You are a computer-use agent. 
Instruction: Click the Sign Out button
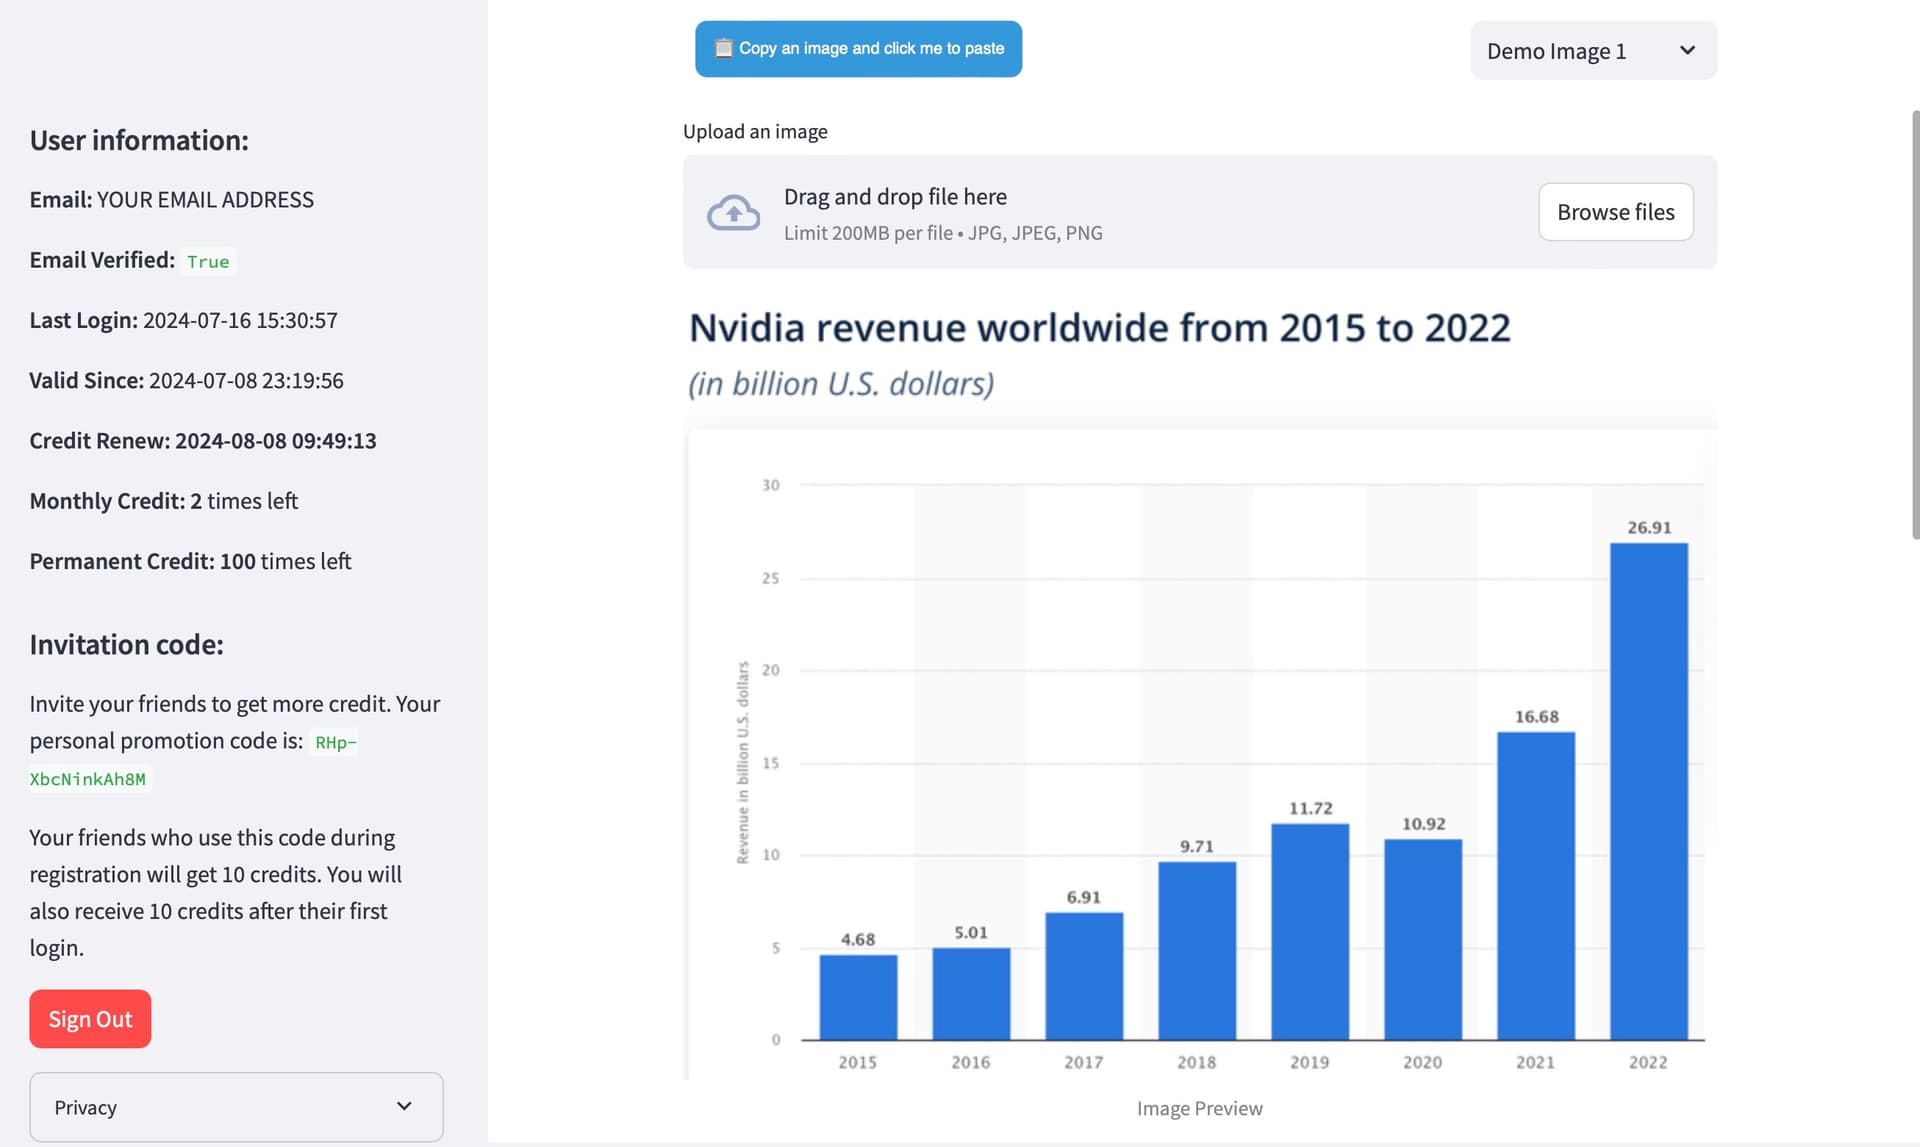(x=90, y=1019)
